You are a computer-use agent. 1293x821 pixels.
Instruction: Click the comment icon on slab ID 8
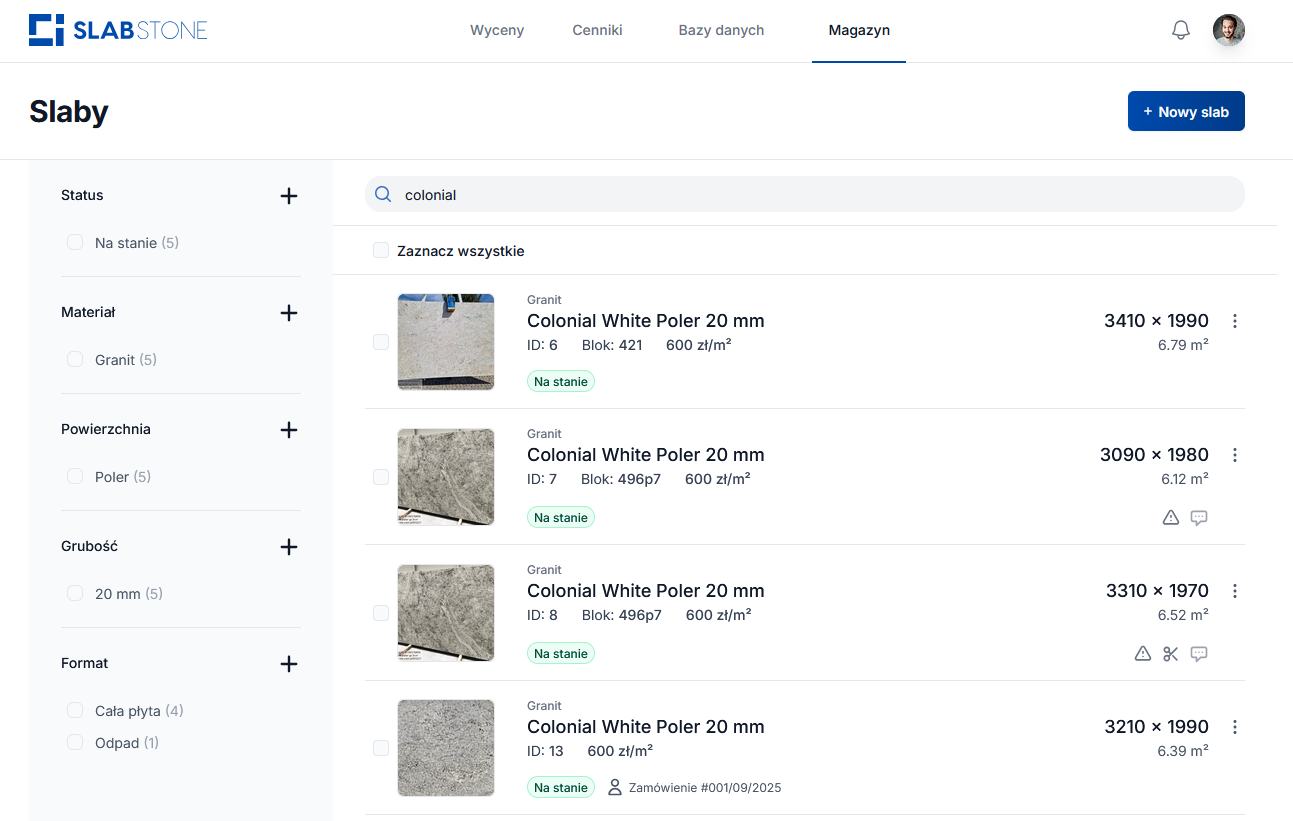[1199, 654]
